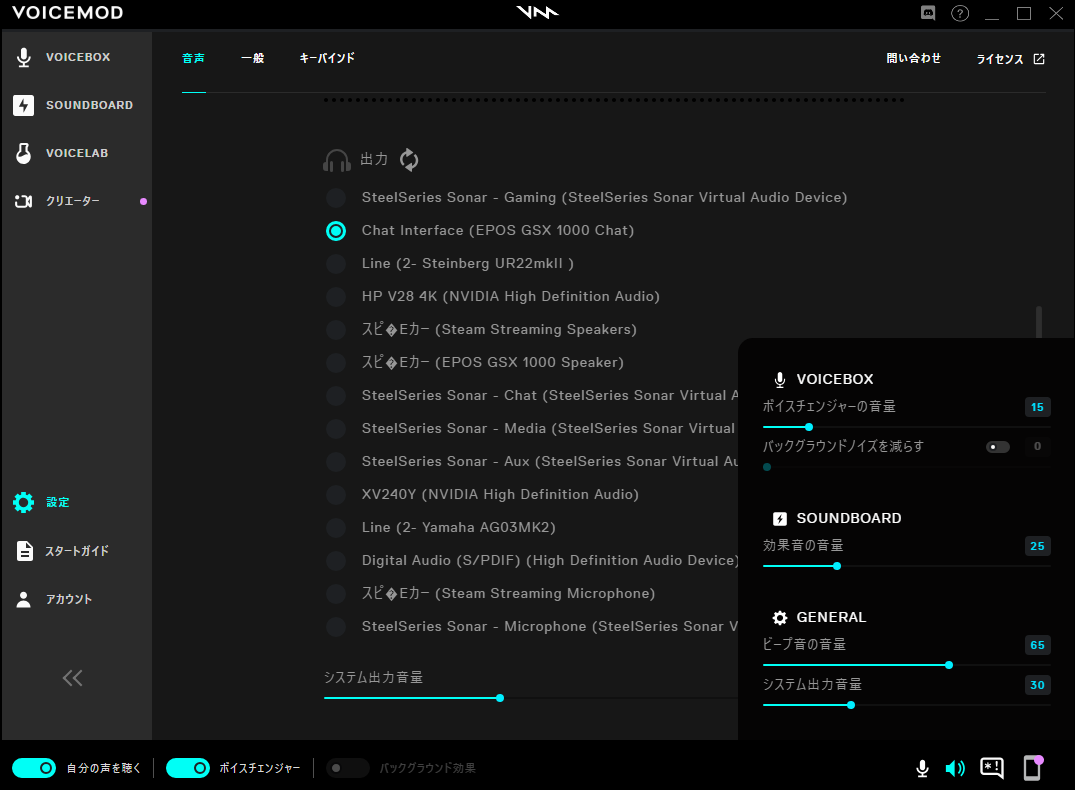Click the Voicemod logo in title bar
The width and height of the screenshot is (1075, 790).
538,12
